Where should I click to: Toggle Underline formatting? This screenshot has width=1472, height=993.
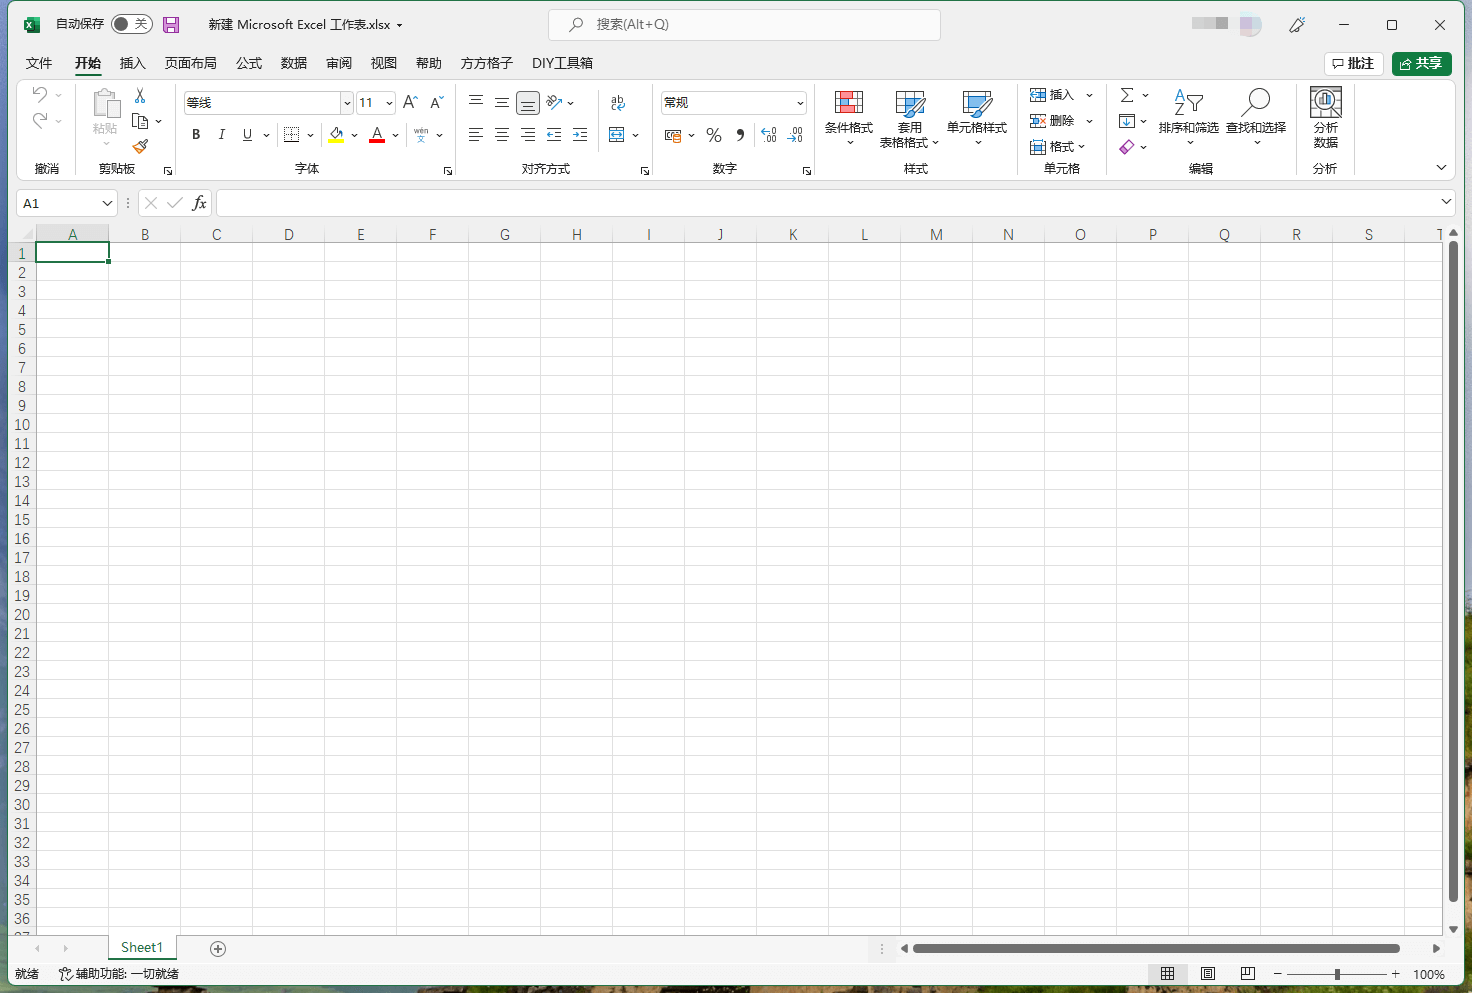point(247,135)
